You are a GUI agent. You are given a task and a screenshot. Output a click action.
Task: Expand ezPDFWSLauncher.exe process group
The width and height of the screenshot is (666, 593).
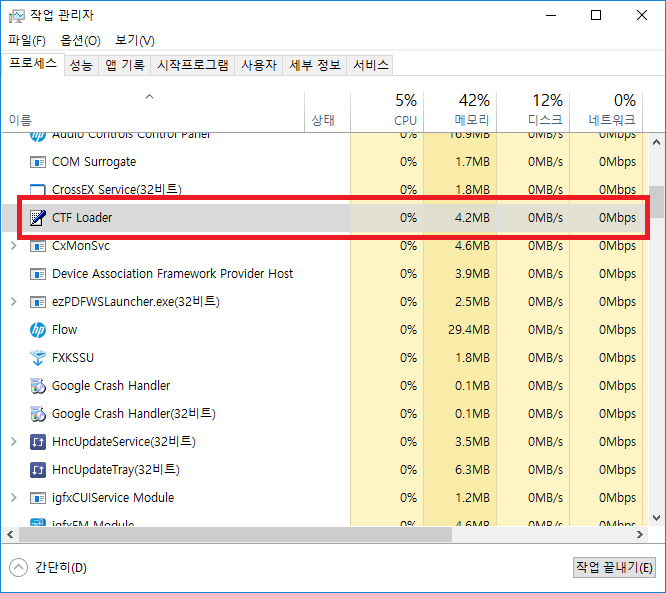point(13,302)
